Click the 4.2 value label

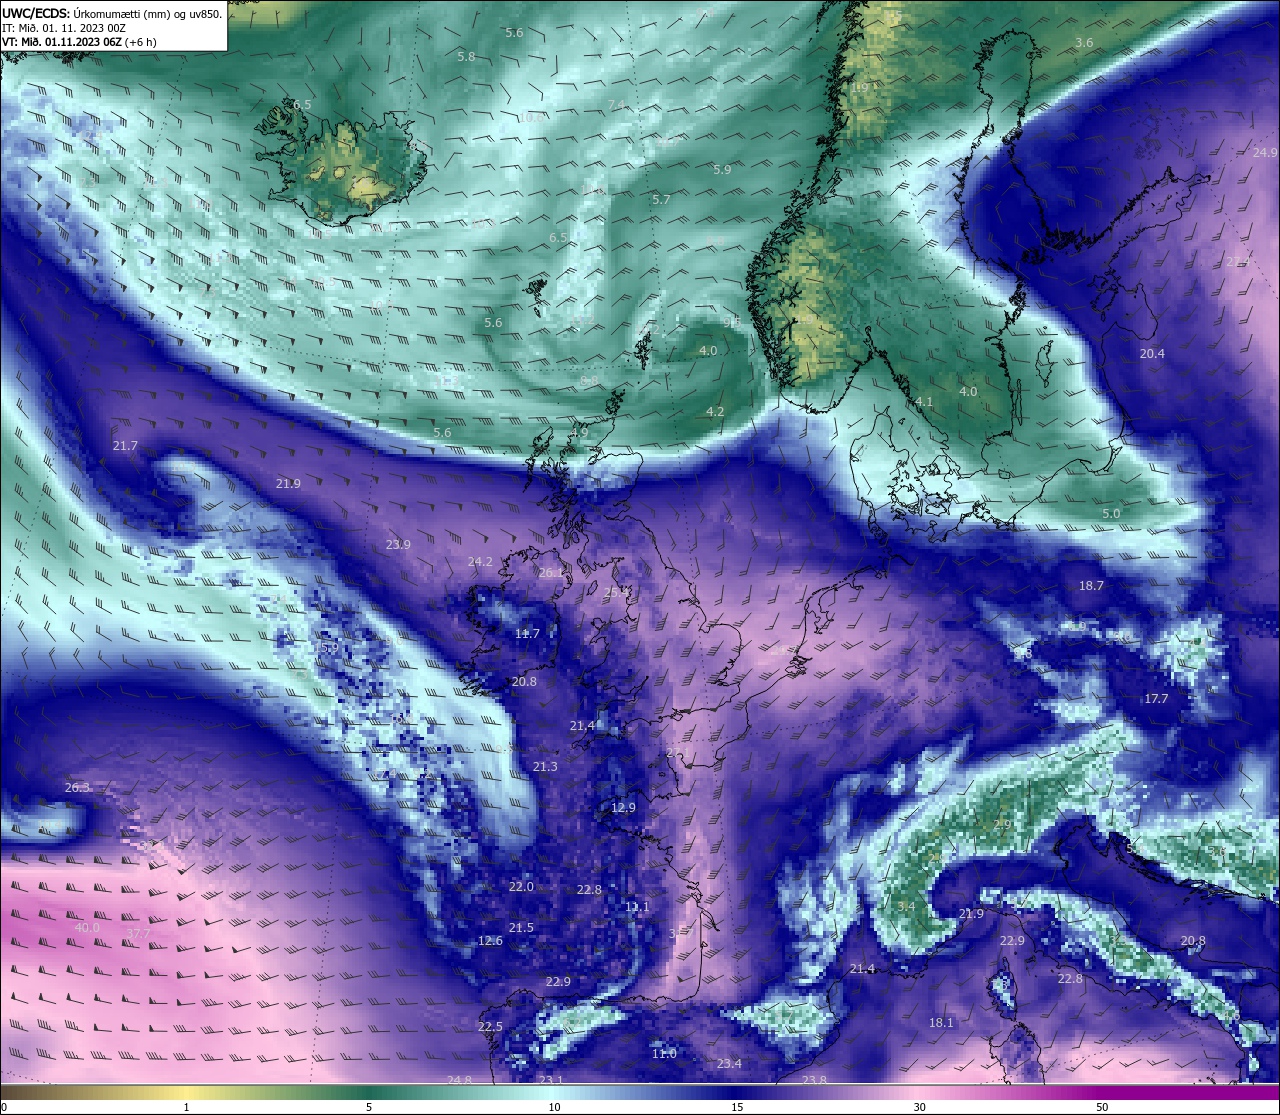tap(715, 412)
